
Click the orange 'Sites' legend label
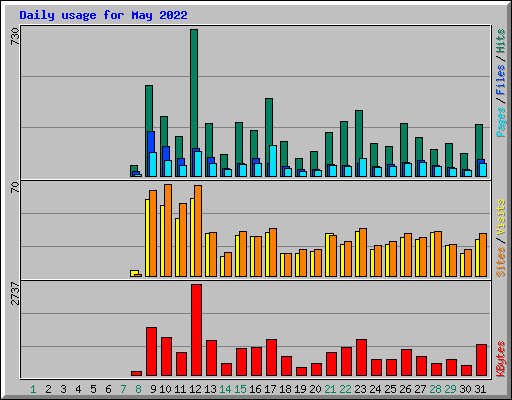click(x=501, y=262)
